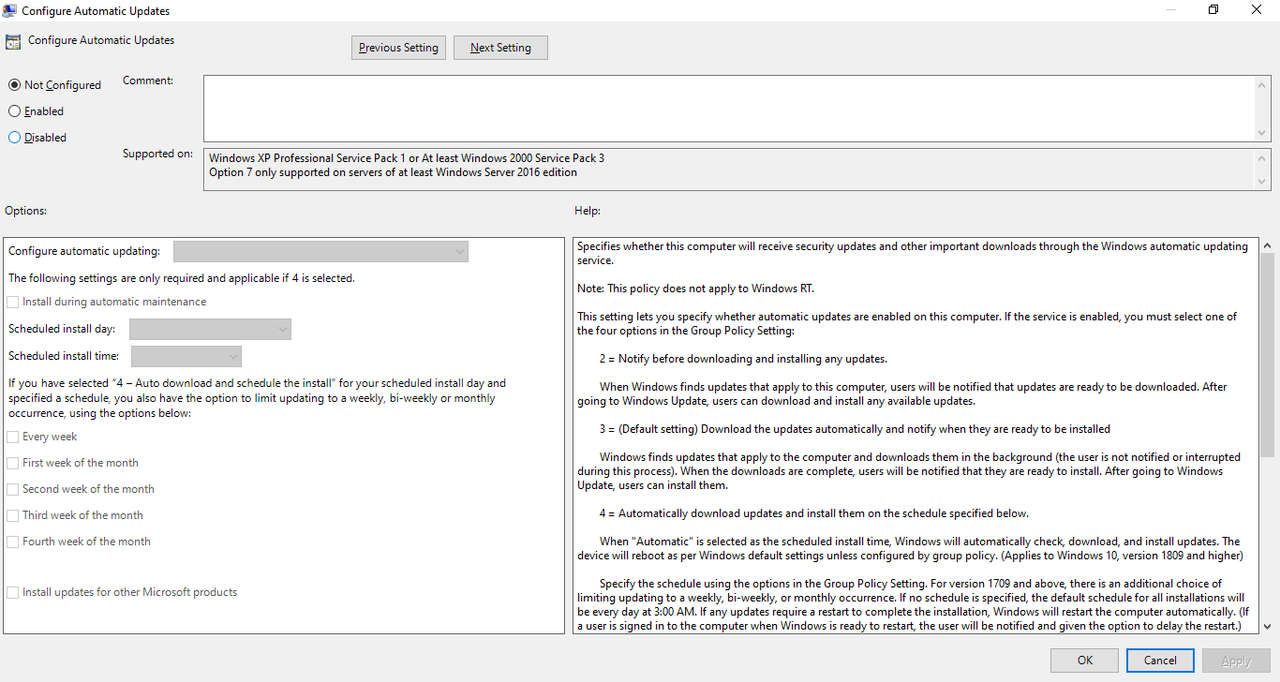Click the Comment box scroll down arrow

1262,132
